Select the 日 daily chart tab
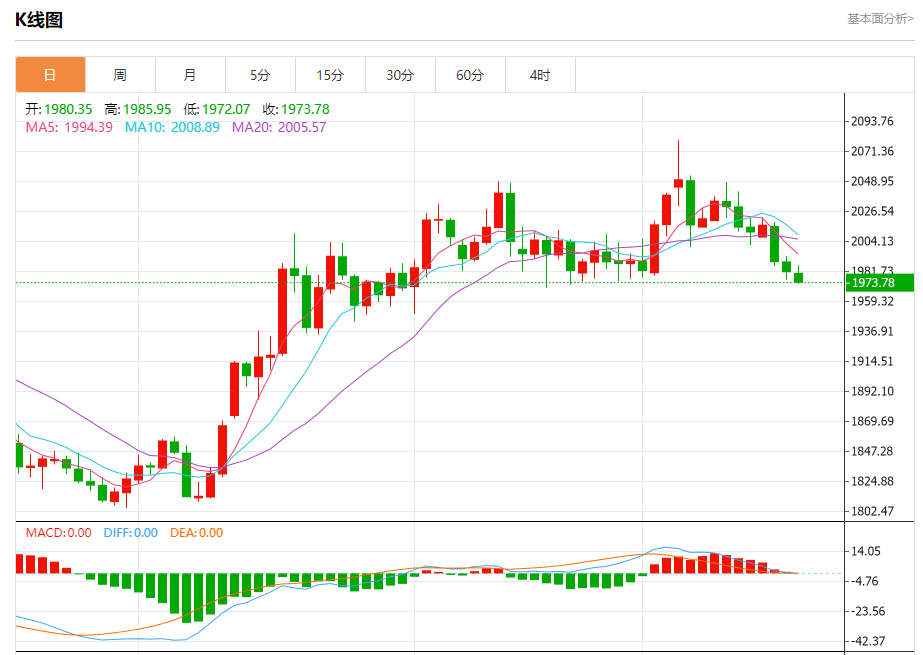The height and width of the screenshot is (655, 923). pos(51,75)
